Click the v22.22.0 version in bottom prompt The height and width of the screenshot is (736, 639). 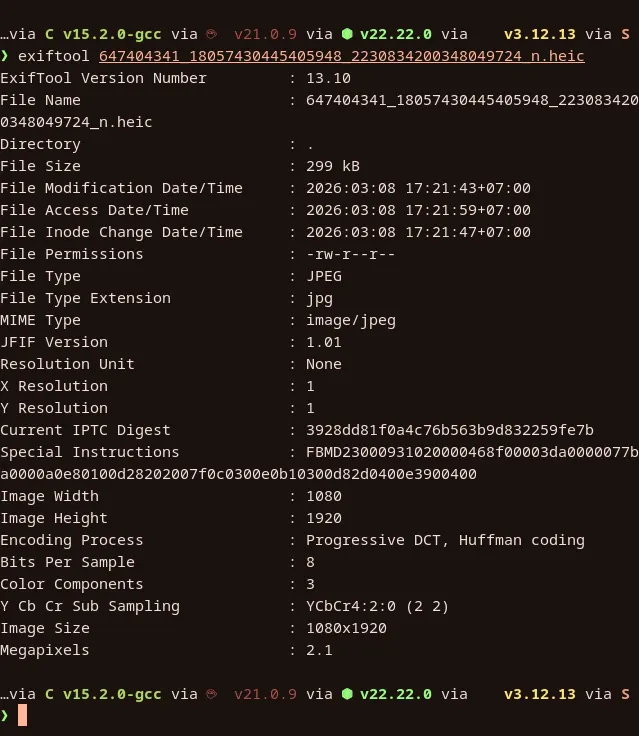[396, 694]
